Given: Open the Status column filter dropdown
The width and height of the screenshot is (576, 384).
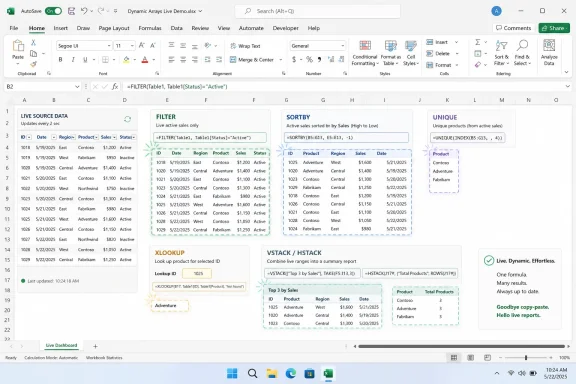Looking at the screenshot, I should pyautogui.click(x=134, y=137).
